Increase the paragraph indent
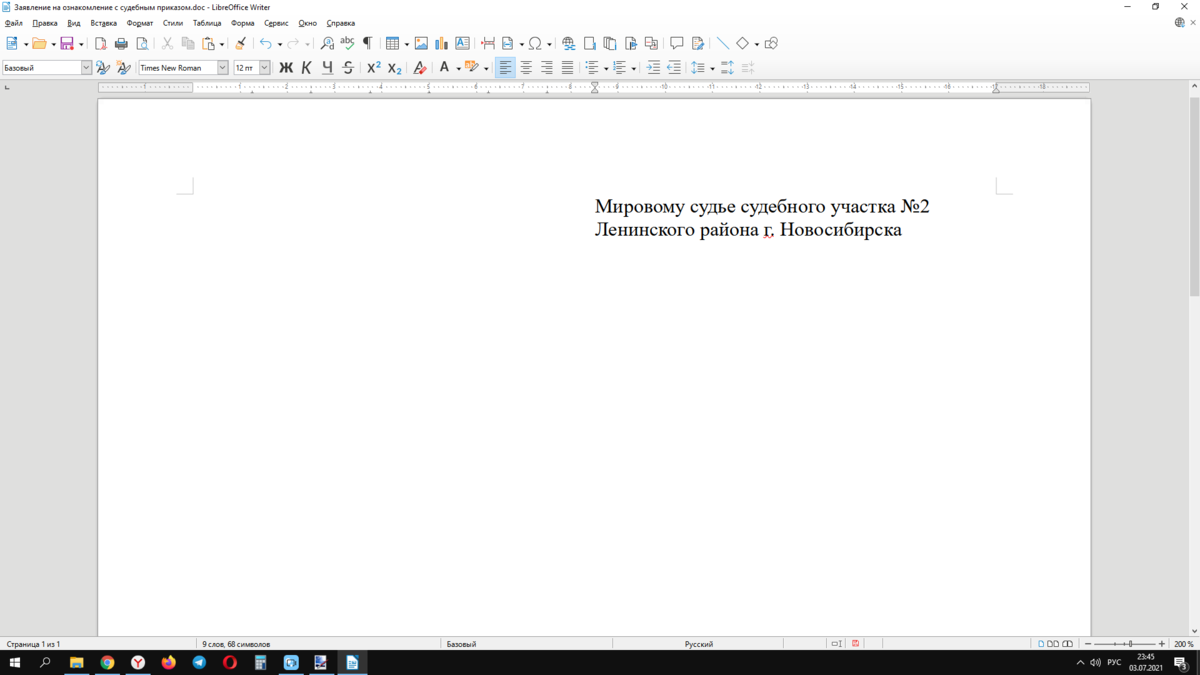The width and height of the screenshot is (1200, 675). (x=653, y=67)
